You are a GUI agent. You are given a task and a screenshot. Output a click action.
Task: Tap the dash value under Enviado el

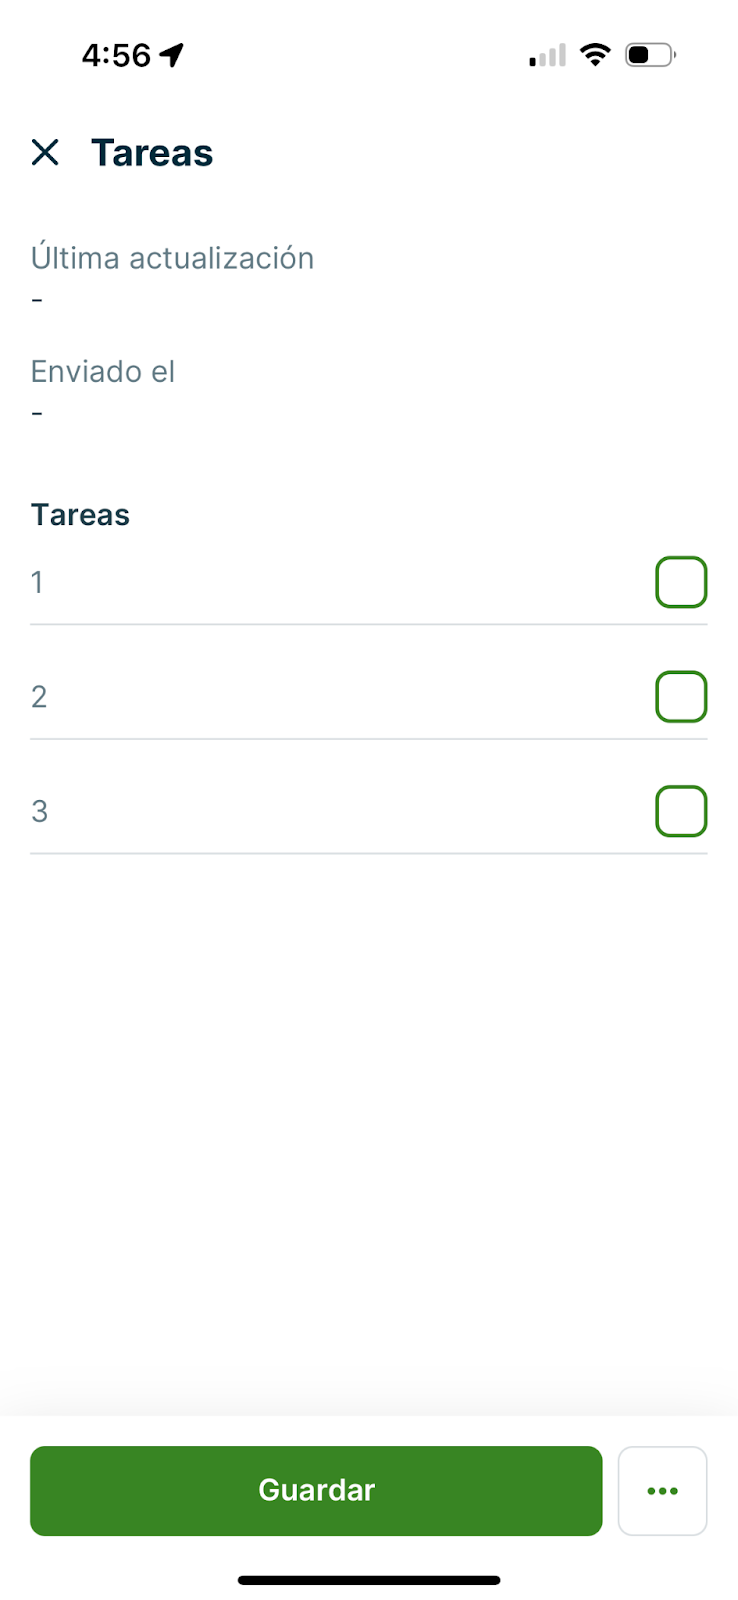tap(37, 413)
